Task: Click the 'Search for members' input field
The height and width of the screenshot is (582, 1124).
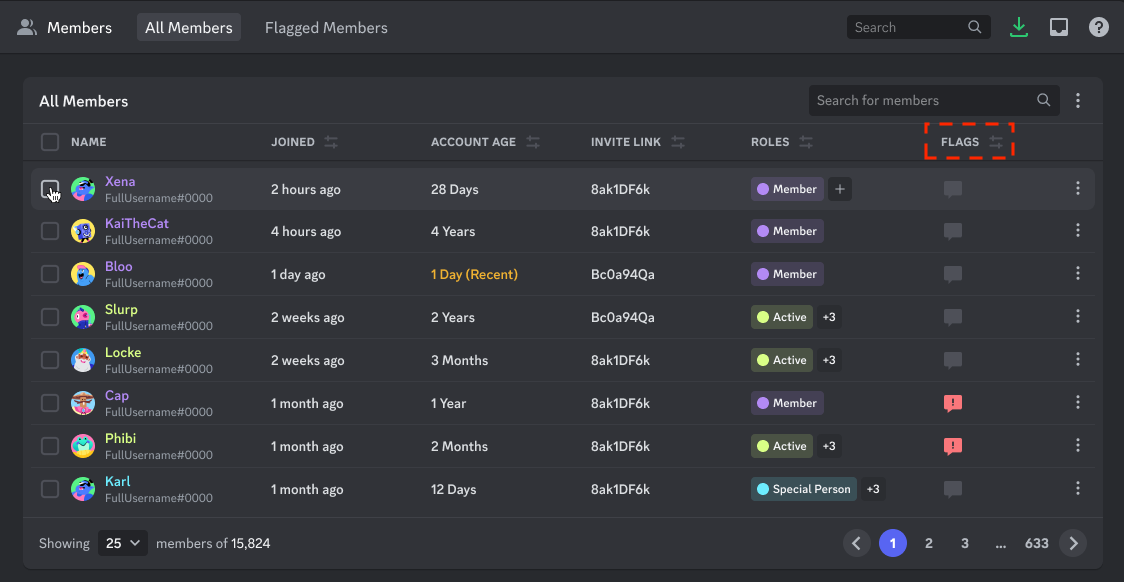Action: (x=920, y=100)
